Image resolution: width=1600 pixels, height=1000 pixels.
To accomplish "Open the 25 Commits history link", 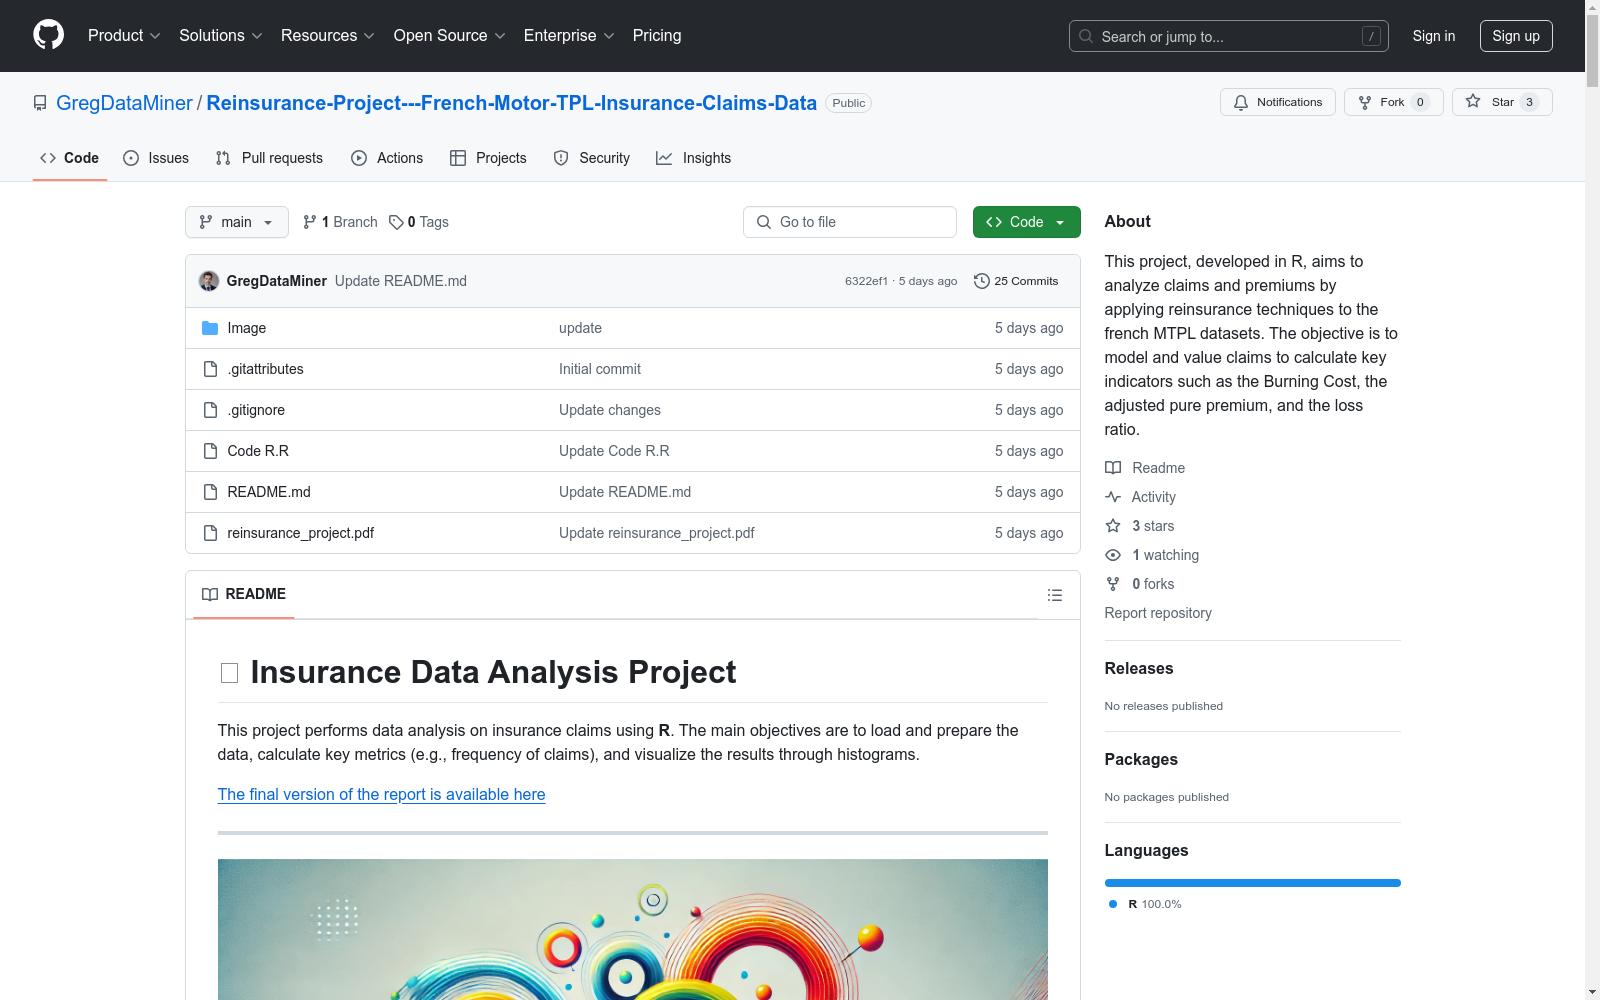I will (x=1016, y=281).
